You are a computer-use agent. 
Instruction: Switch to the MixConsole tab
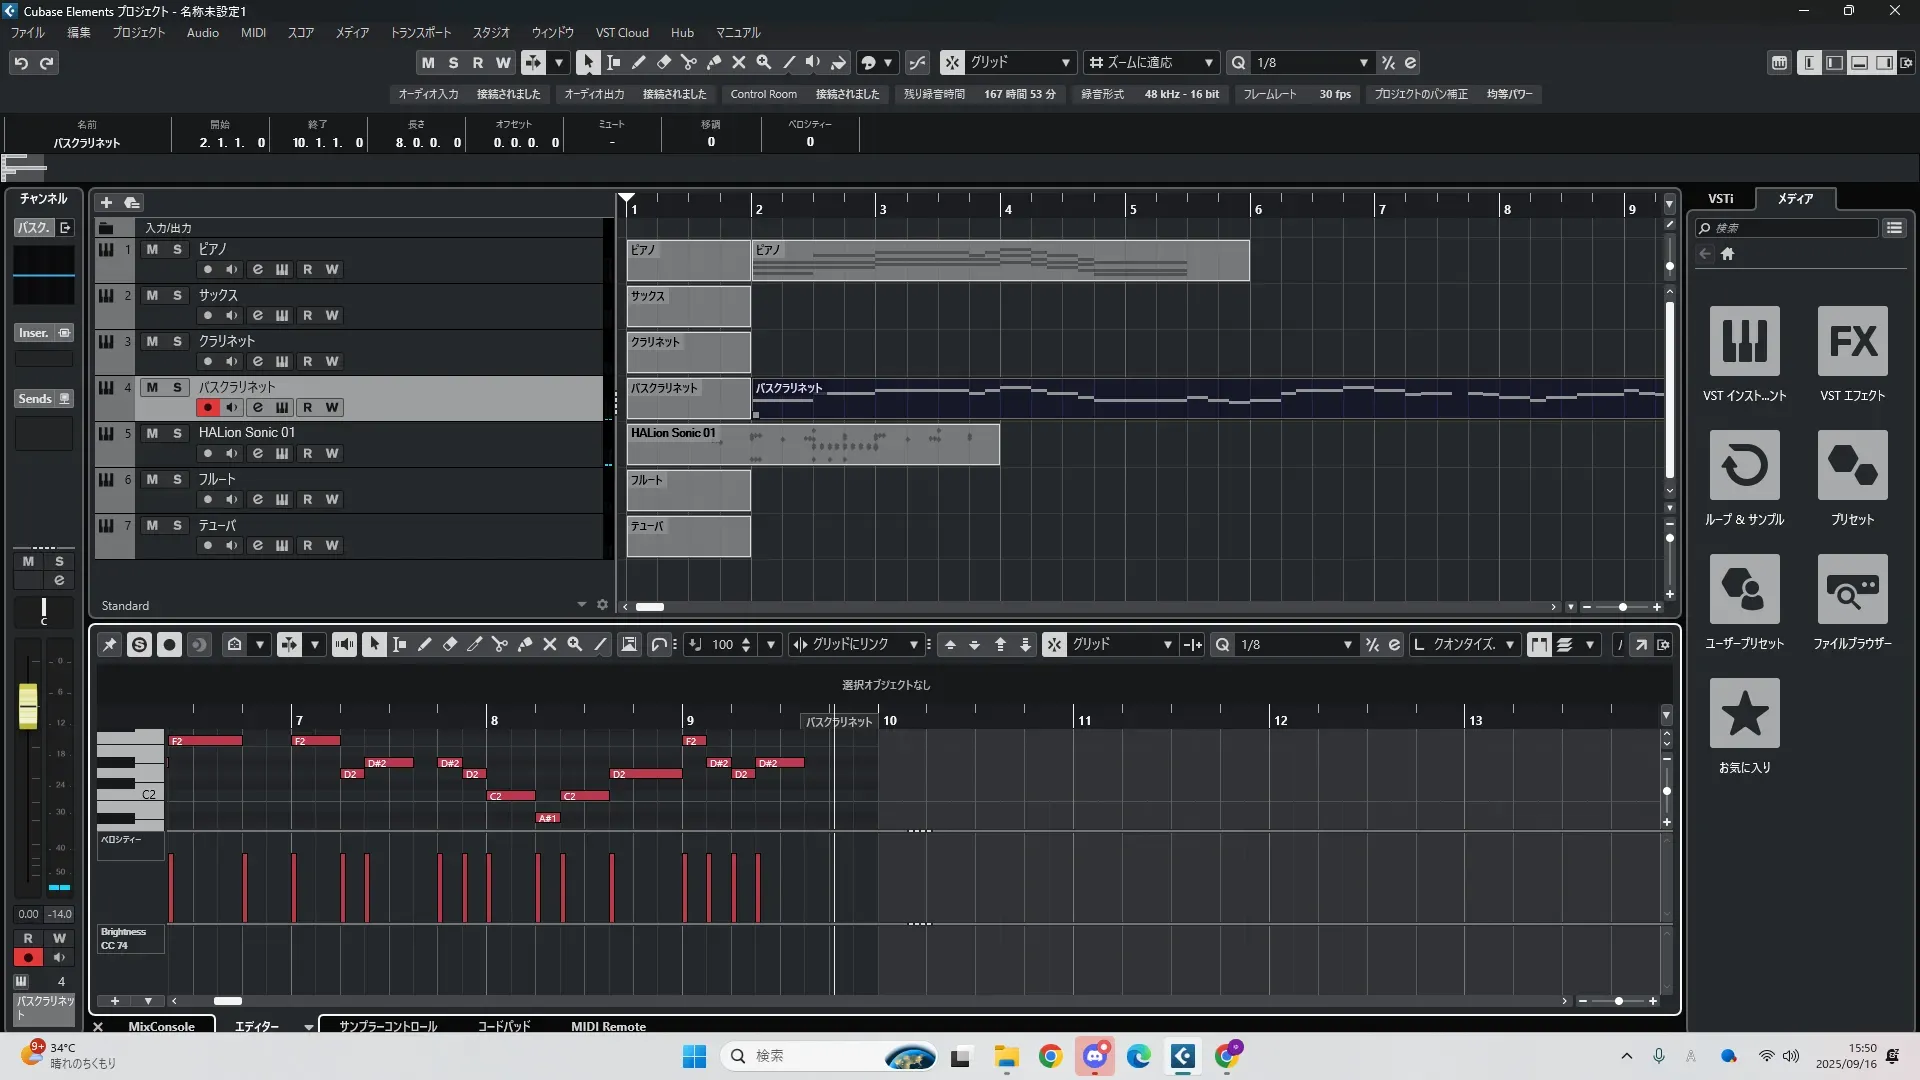[161, 1026]
